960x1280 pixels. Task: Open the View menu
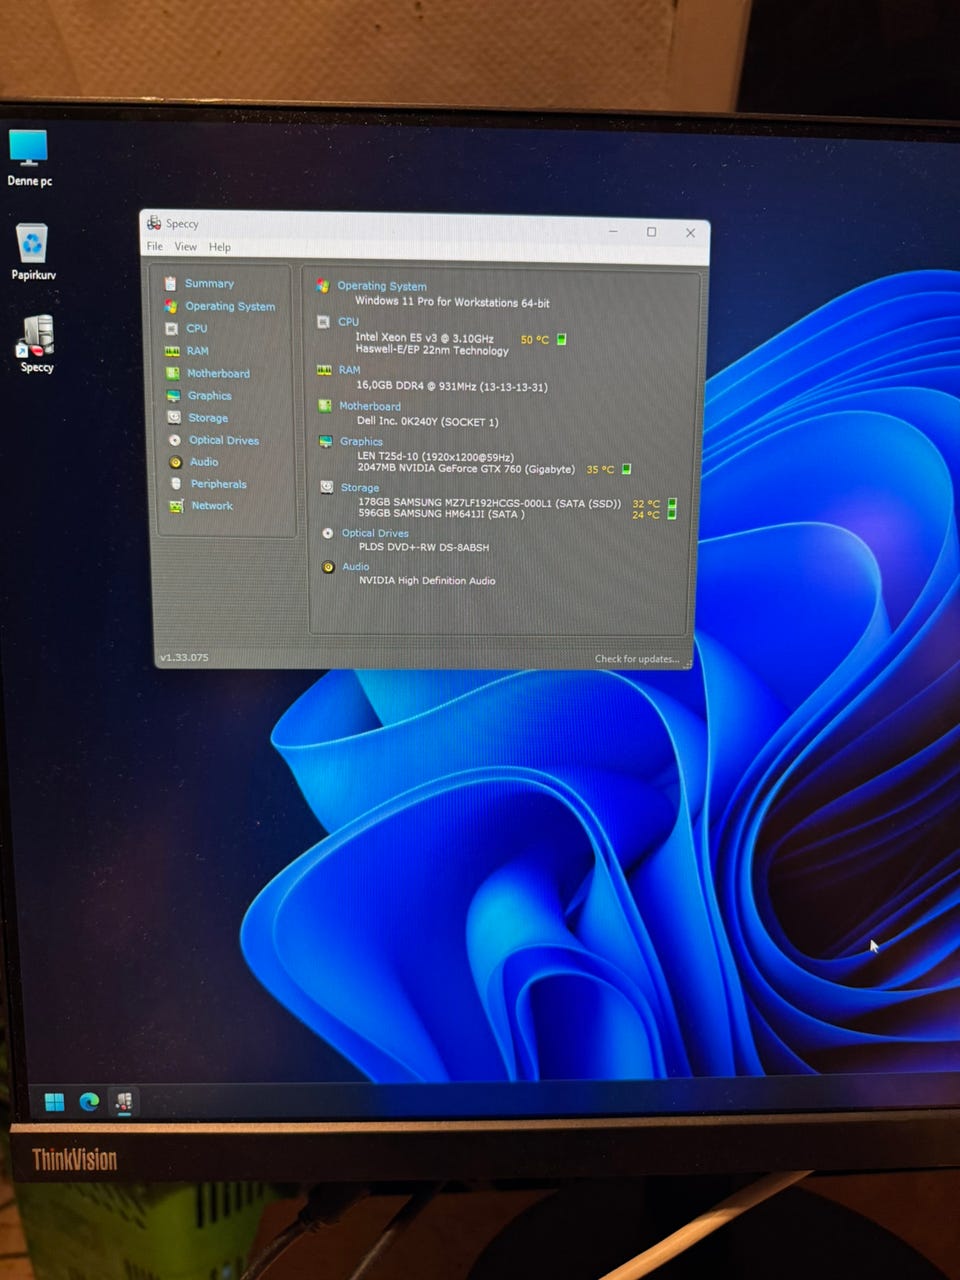pyautogui.click(x=186, y=246)
